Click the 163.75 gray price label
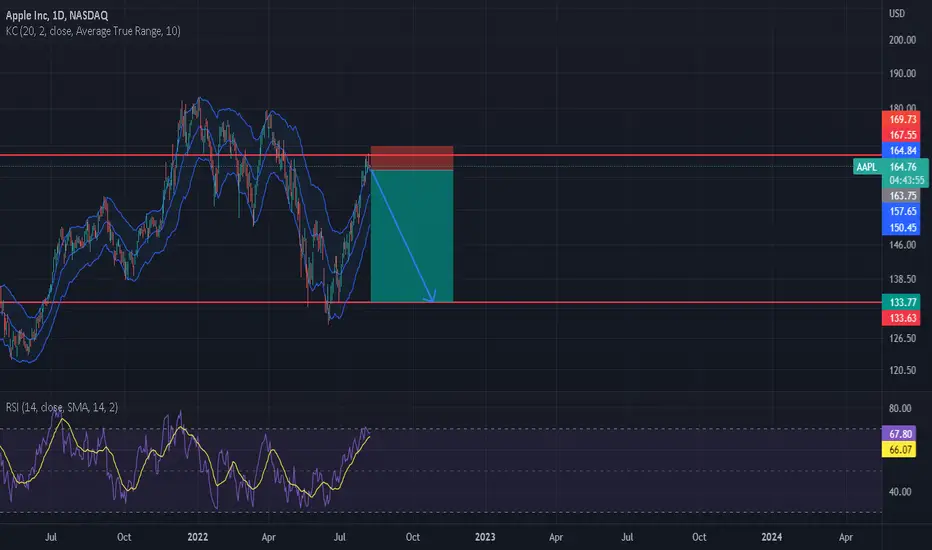The image size is (932, 550). click(901, 196)
